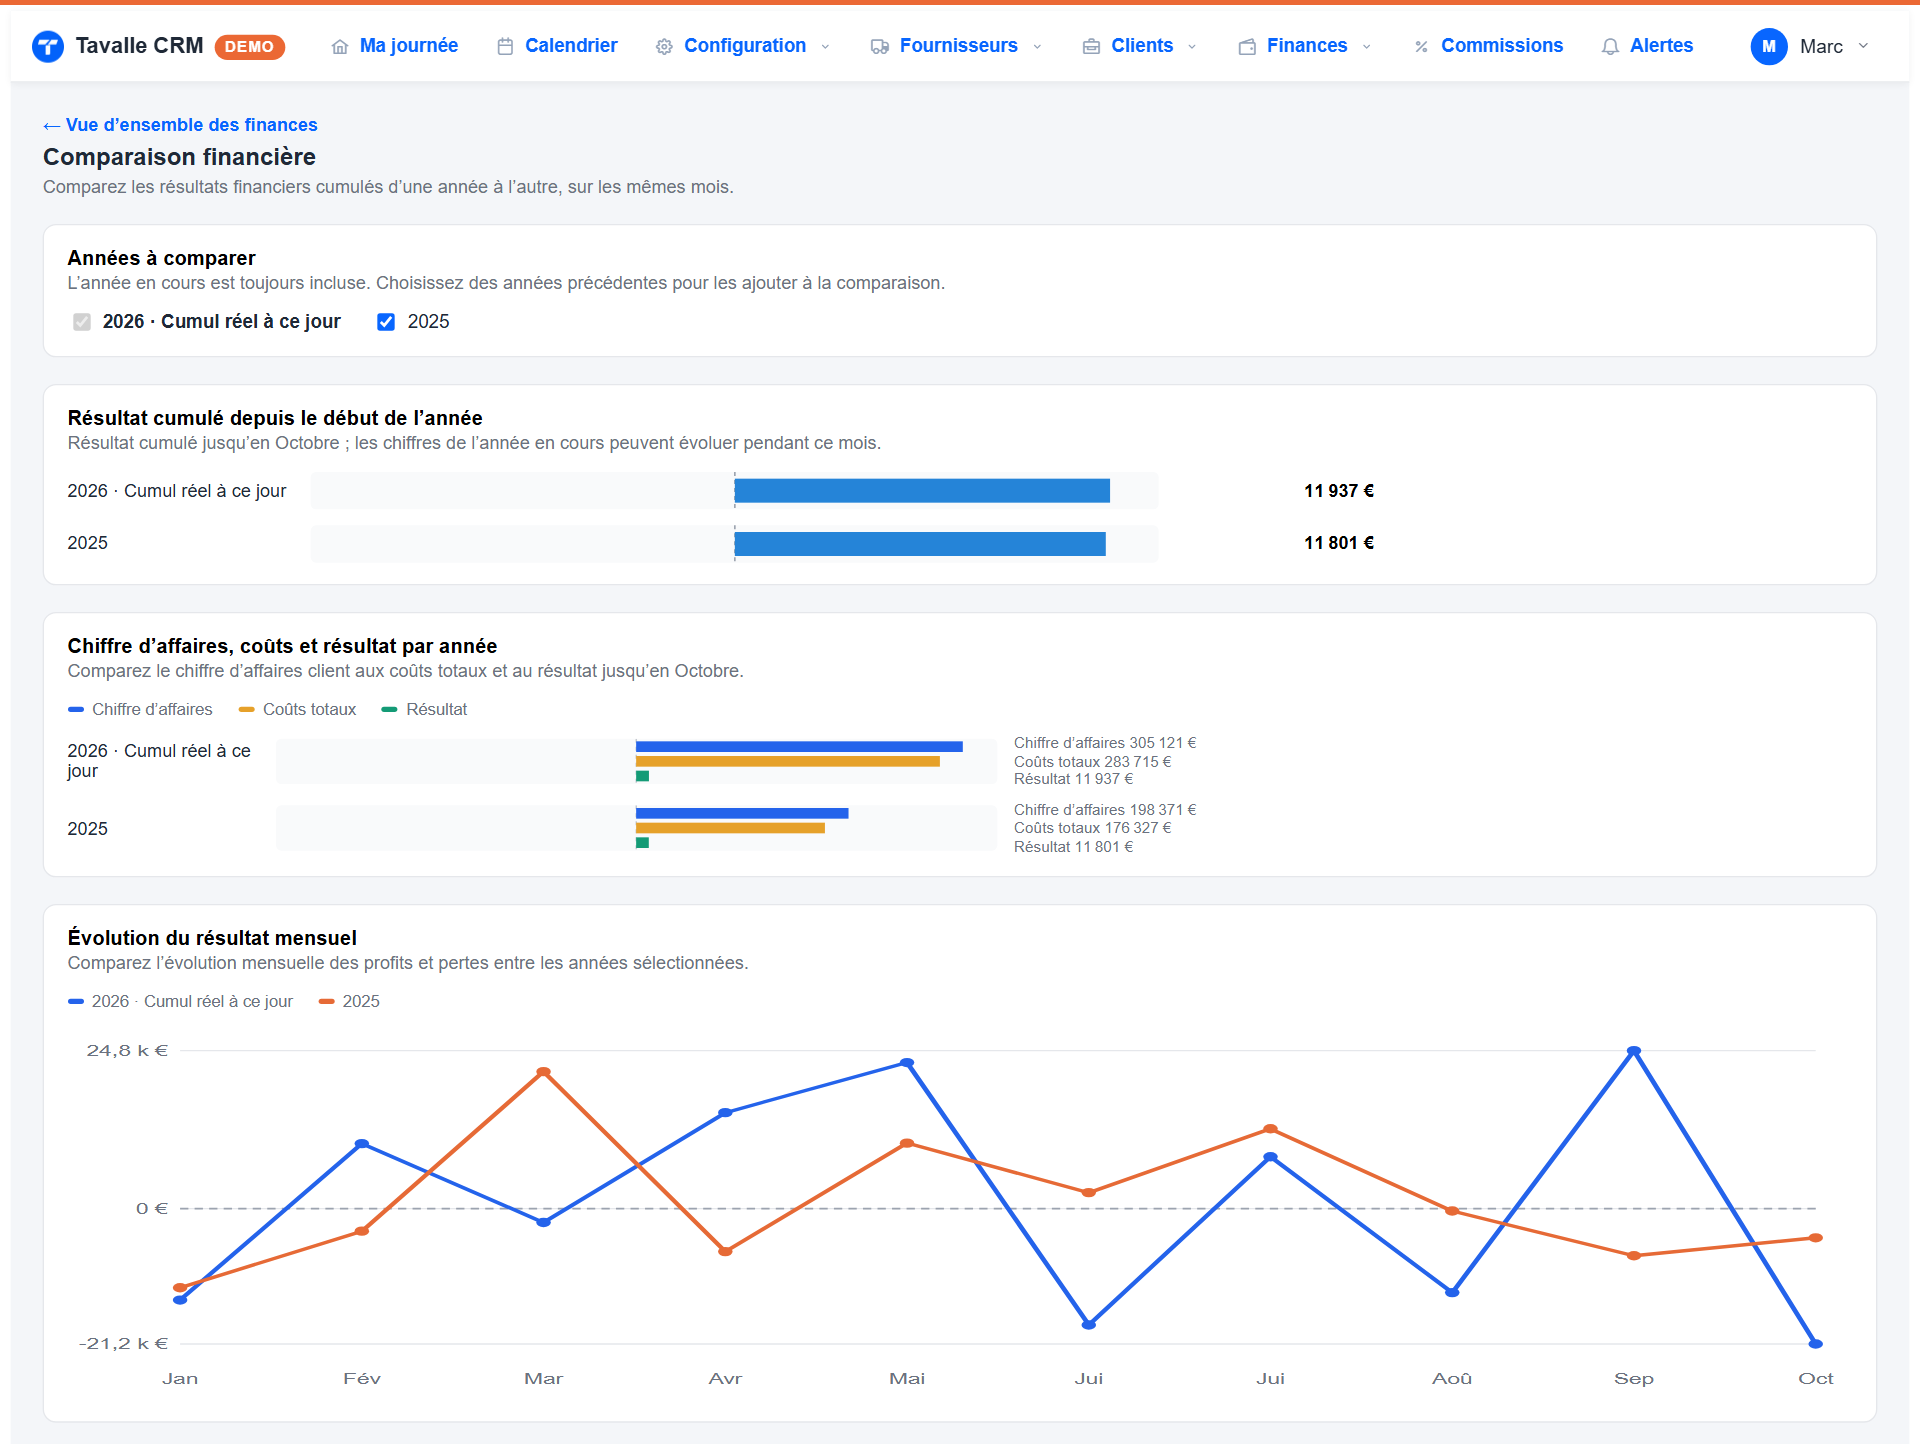Screen dimensions: 1920x1444
Task: Toggle 2025 series in monthly chart legend
Action: [x=349, y=1001]
